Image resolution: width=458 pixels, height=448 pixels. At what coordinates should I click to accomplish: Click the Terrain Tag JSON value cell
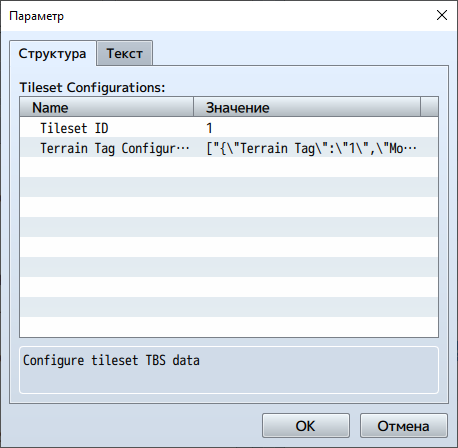pyautogui.click(x=311, y=148)
